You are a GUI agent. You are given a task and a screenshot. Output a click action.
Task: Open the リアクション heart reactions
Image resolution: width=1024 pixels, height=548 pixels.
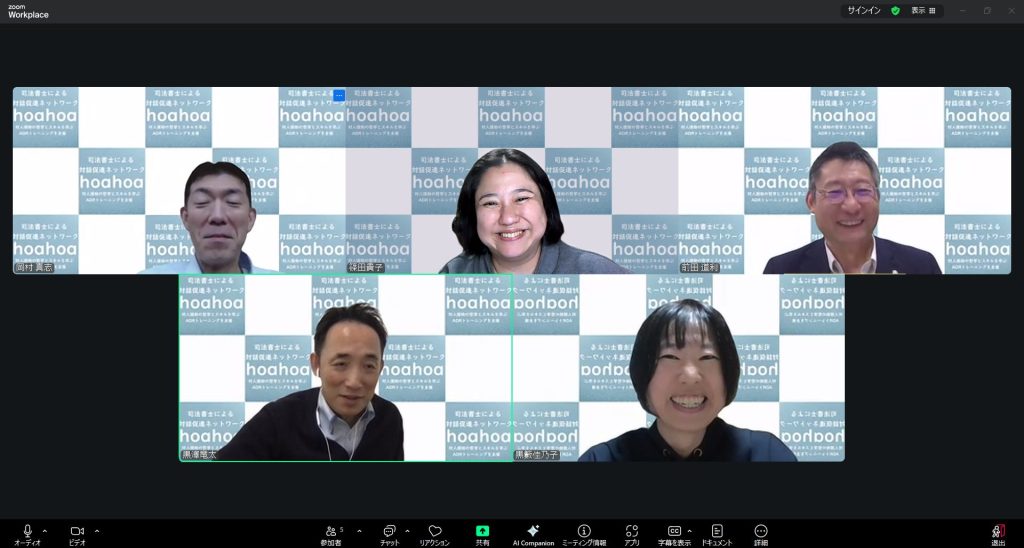coord(434,533)
